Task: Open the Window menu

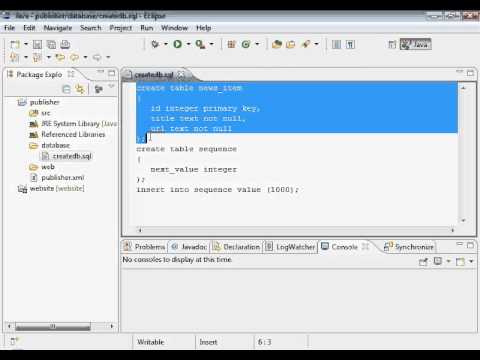Action: click(174, 28)
